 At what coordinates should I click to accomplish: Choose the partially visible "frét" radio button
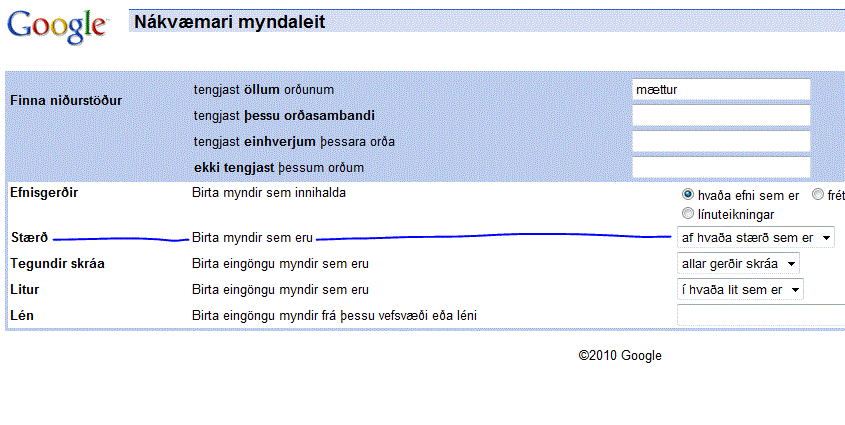[818, 195]
